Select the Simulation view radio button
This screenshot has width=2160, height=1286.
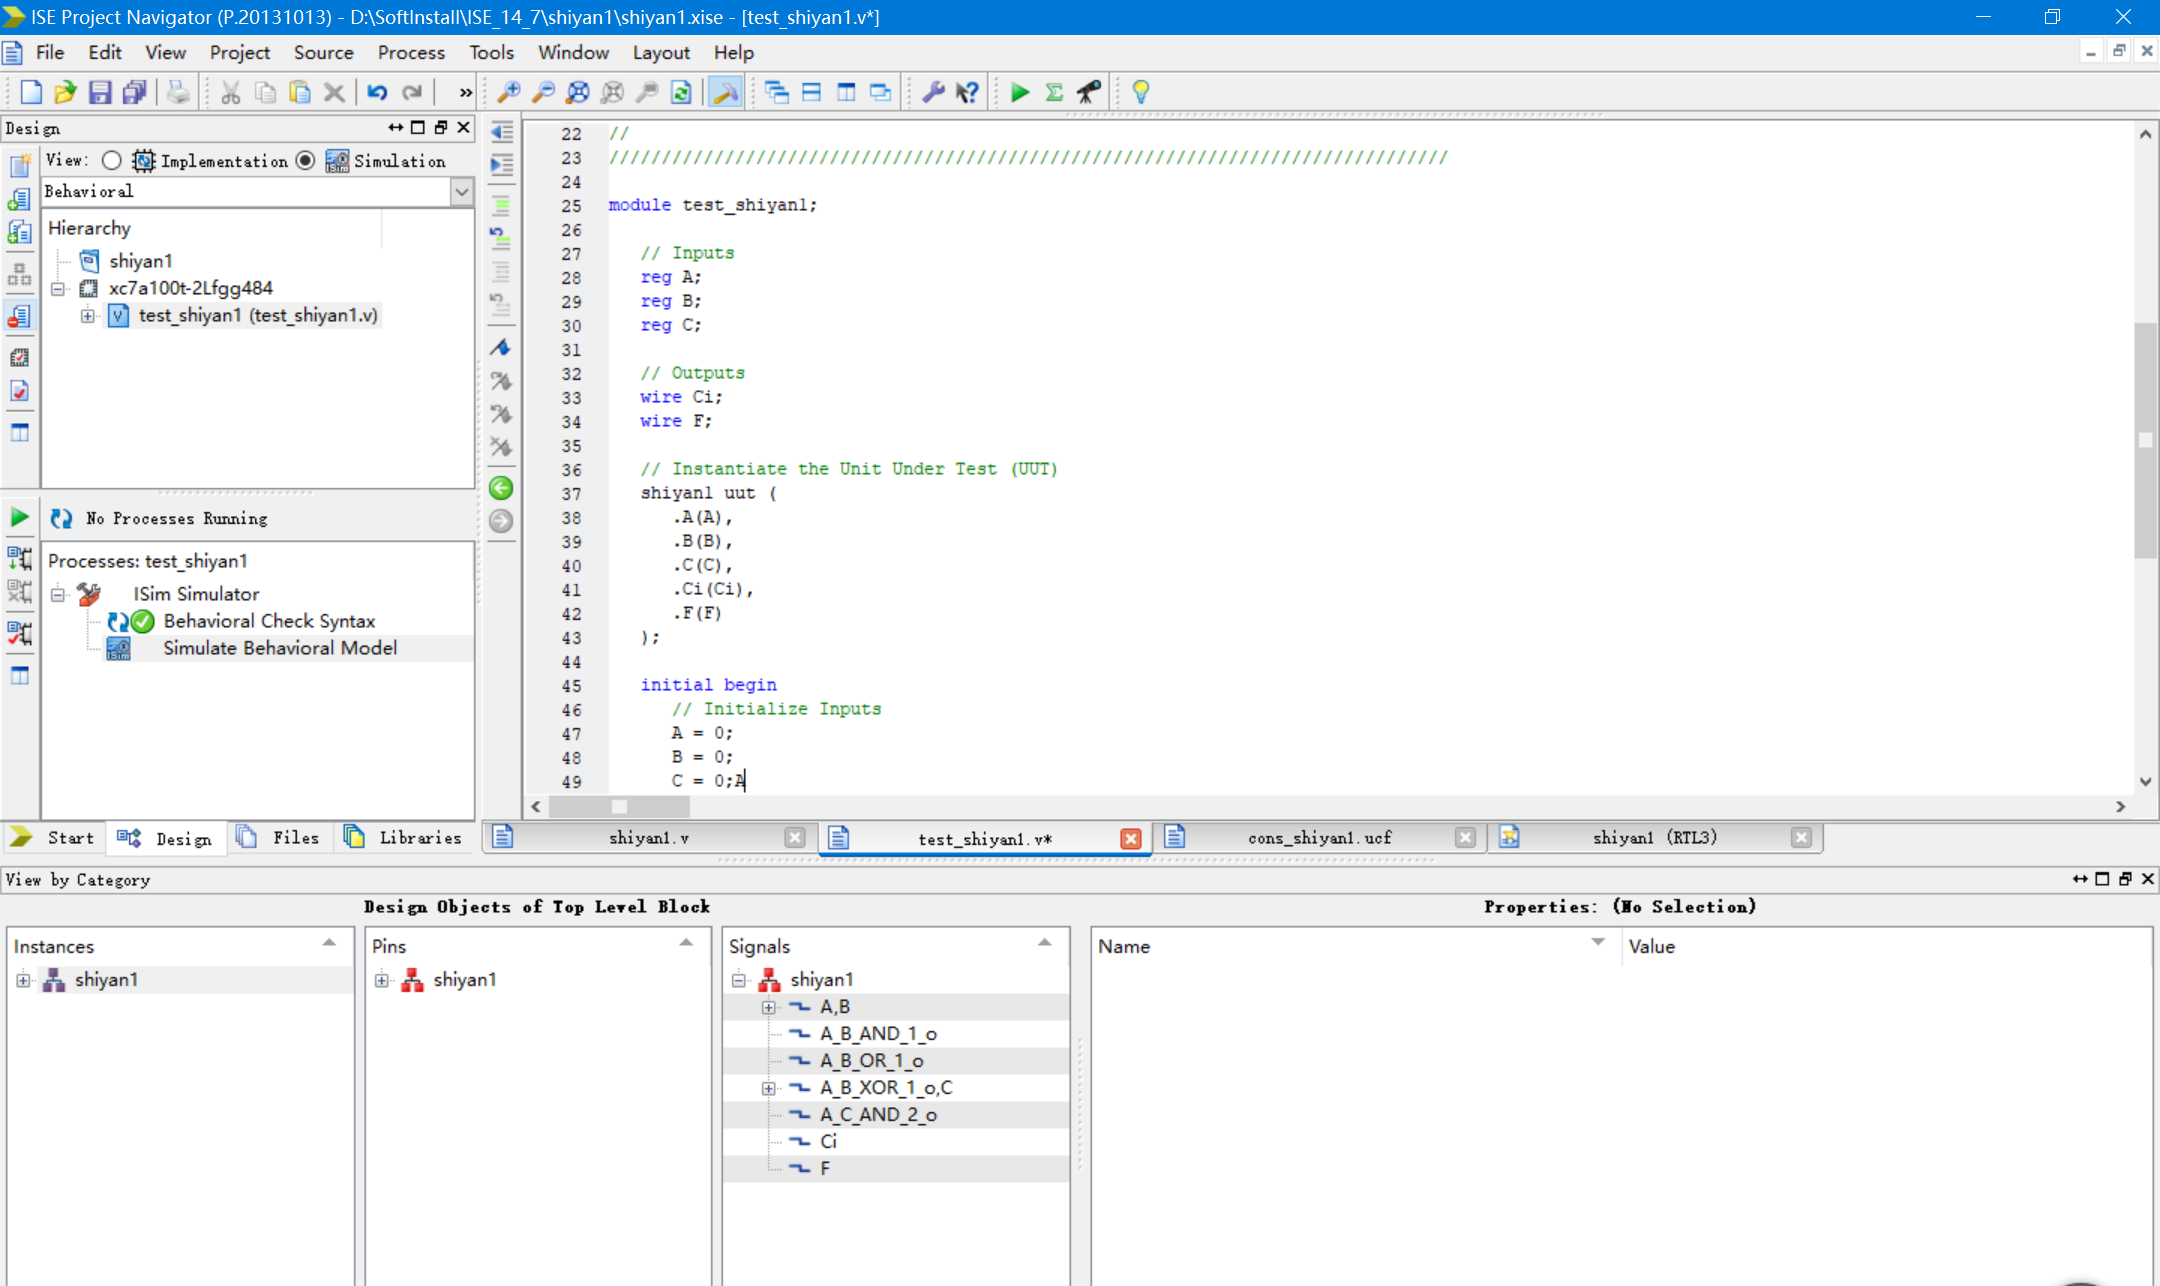pyautogui.click(x=306, y=160)
